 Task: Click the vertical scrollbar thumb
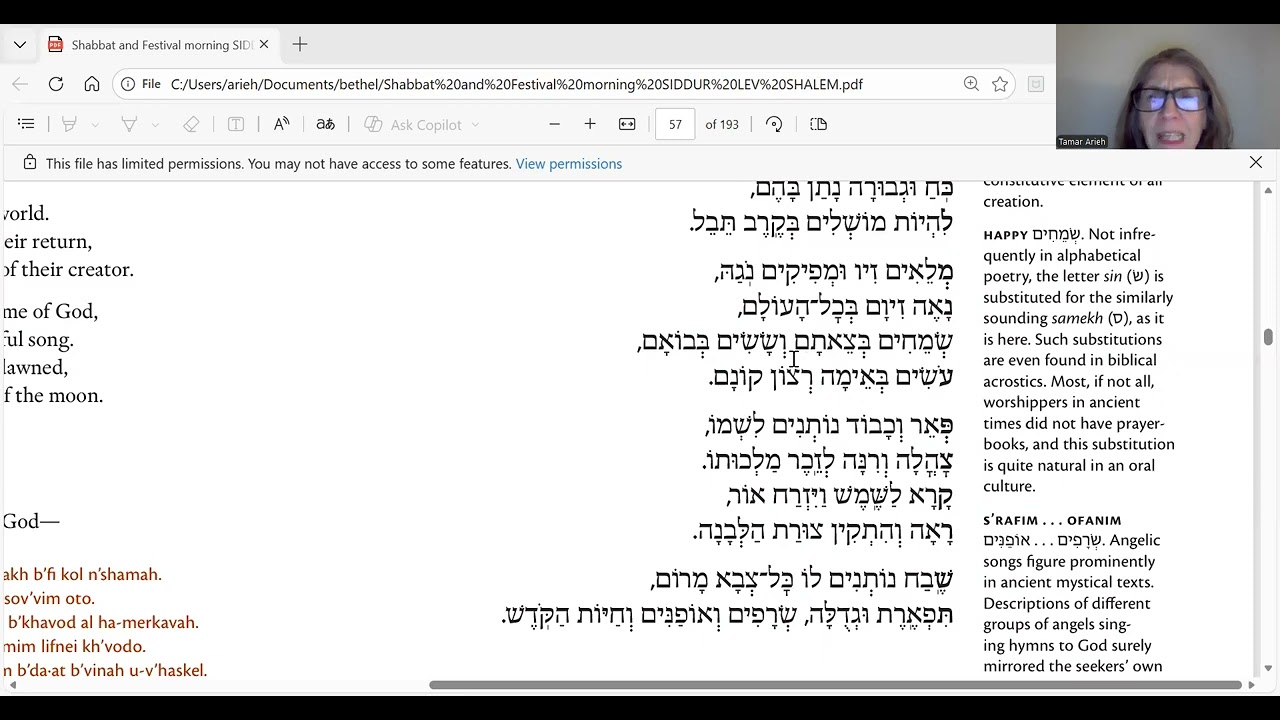1268,337
